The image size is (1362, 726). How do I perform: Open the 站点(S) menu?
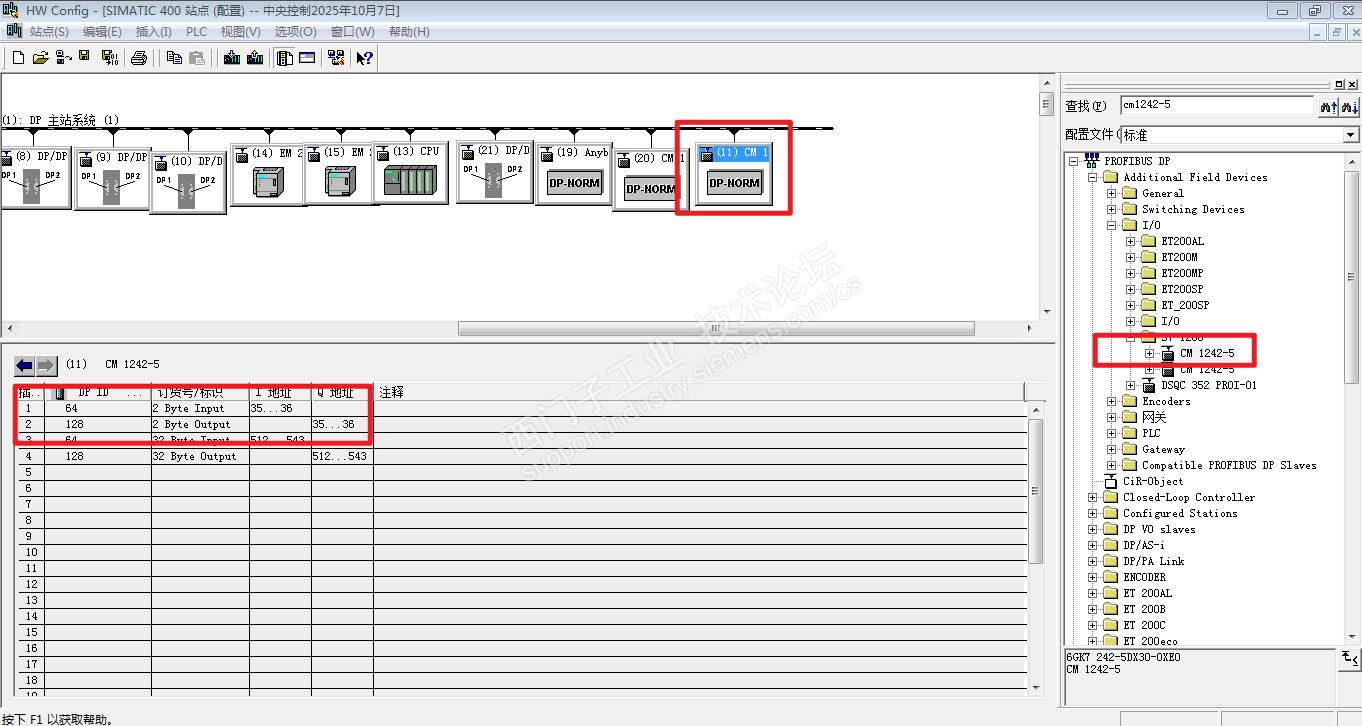(x=49, y=32)
